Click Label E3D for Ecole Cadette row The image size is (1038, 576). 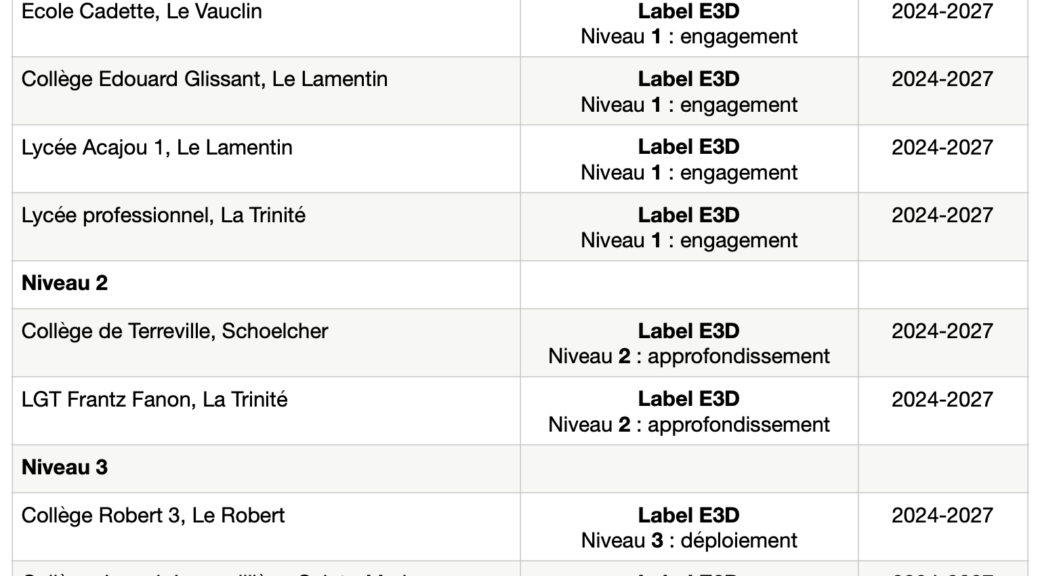[x=688, y=11]
